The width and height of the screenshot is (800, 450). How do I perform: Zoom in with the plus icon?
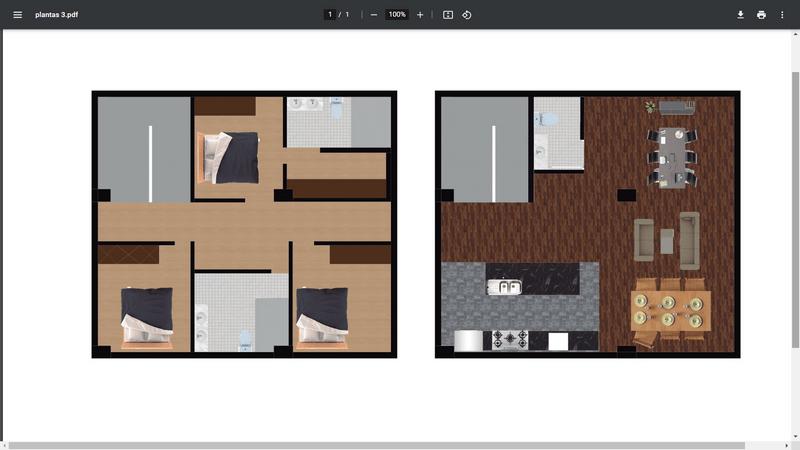pyautogui.click(x=420, y=15)
